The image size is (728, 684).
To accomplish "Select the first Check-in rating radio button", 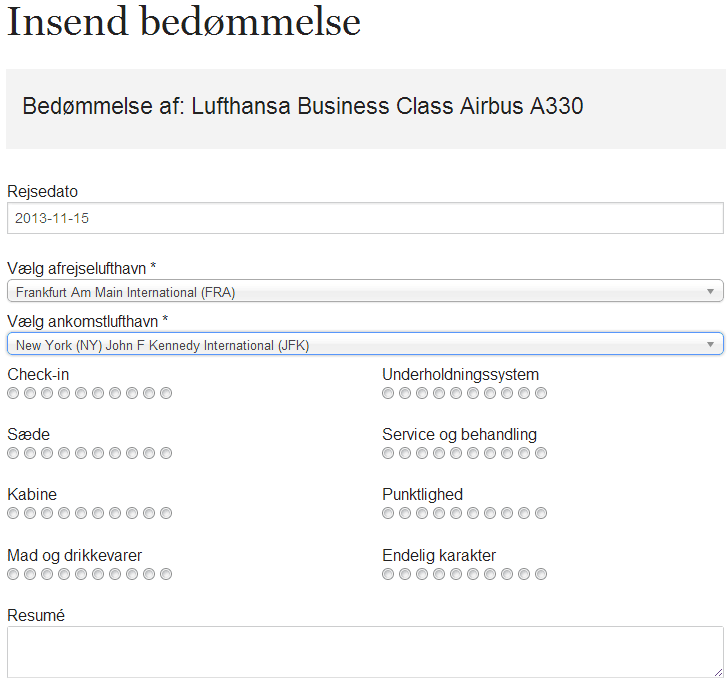I will pos(13,393).
